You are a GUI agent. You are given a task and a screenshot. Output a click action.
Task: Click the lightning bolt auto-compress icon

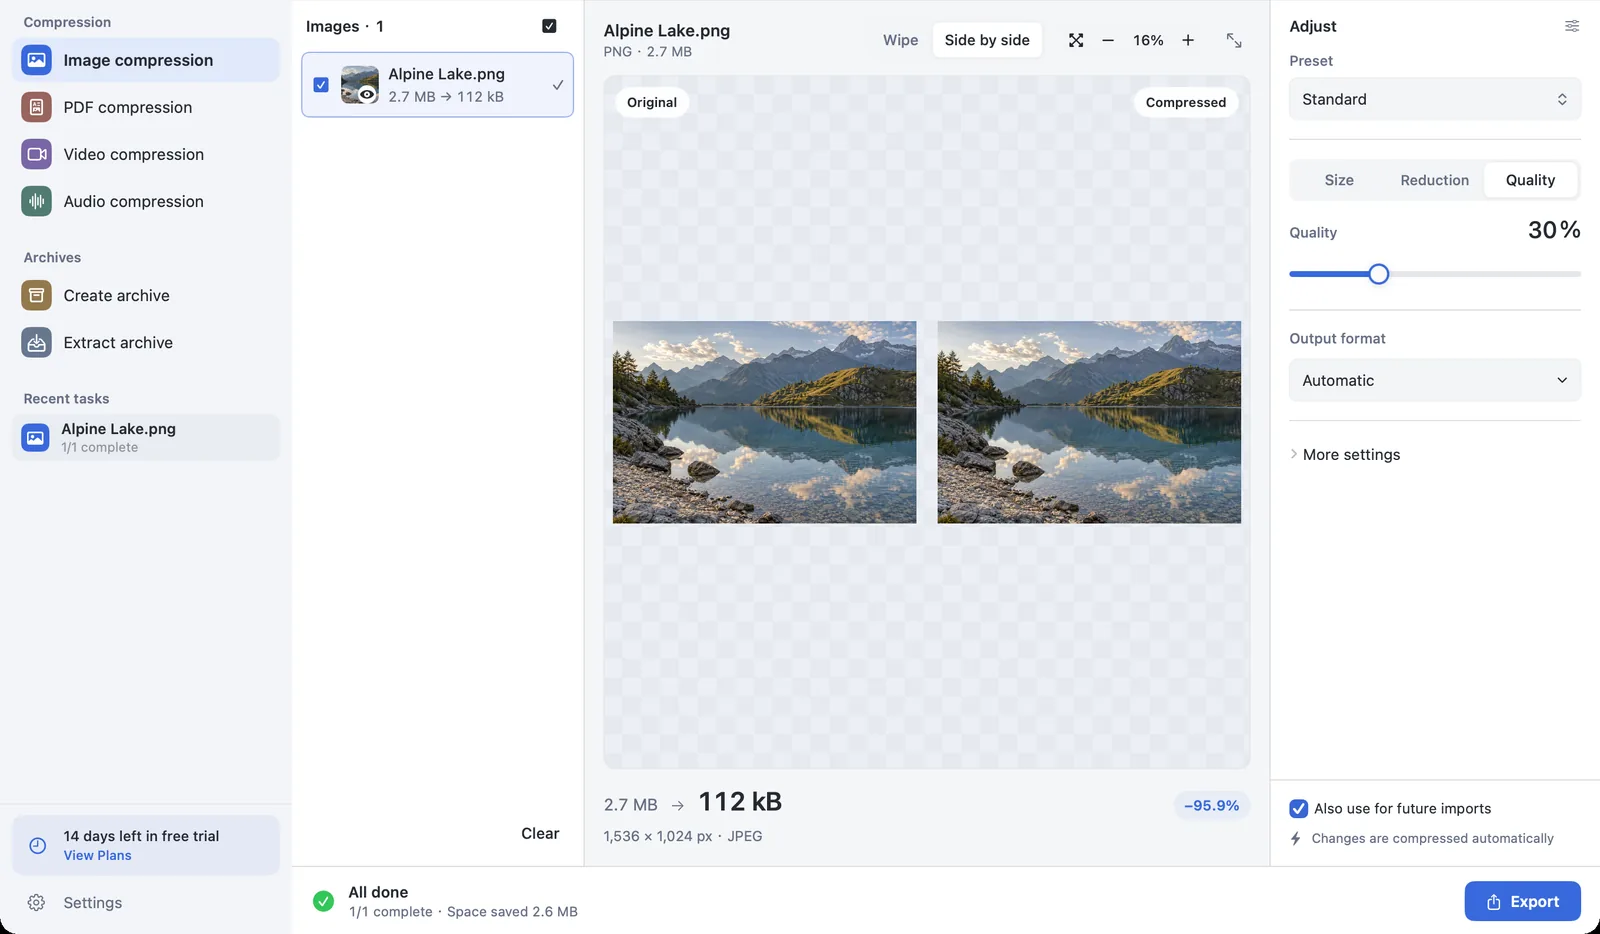coord(1296,838)
